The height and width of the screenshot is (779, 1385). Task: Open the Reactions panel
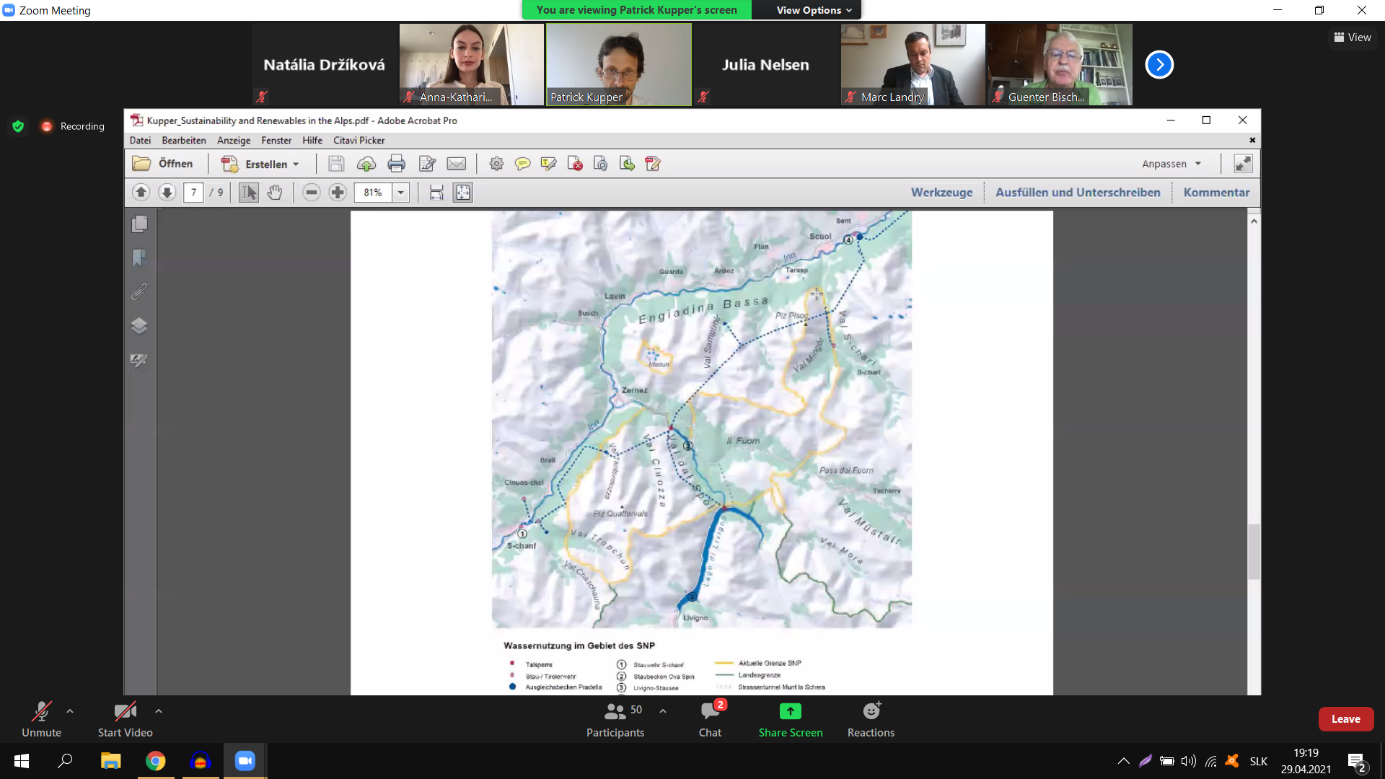pos(871,711)
